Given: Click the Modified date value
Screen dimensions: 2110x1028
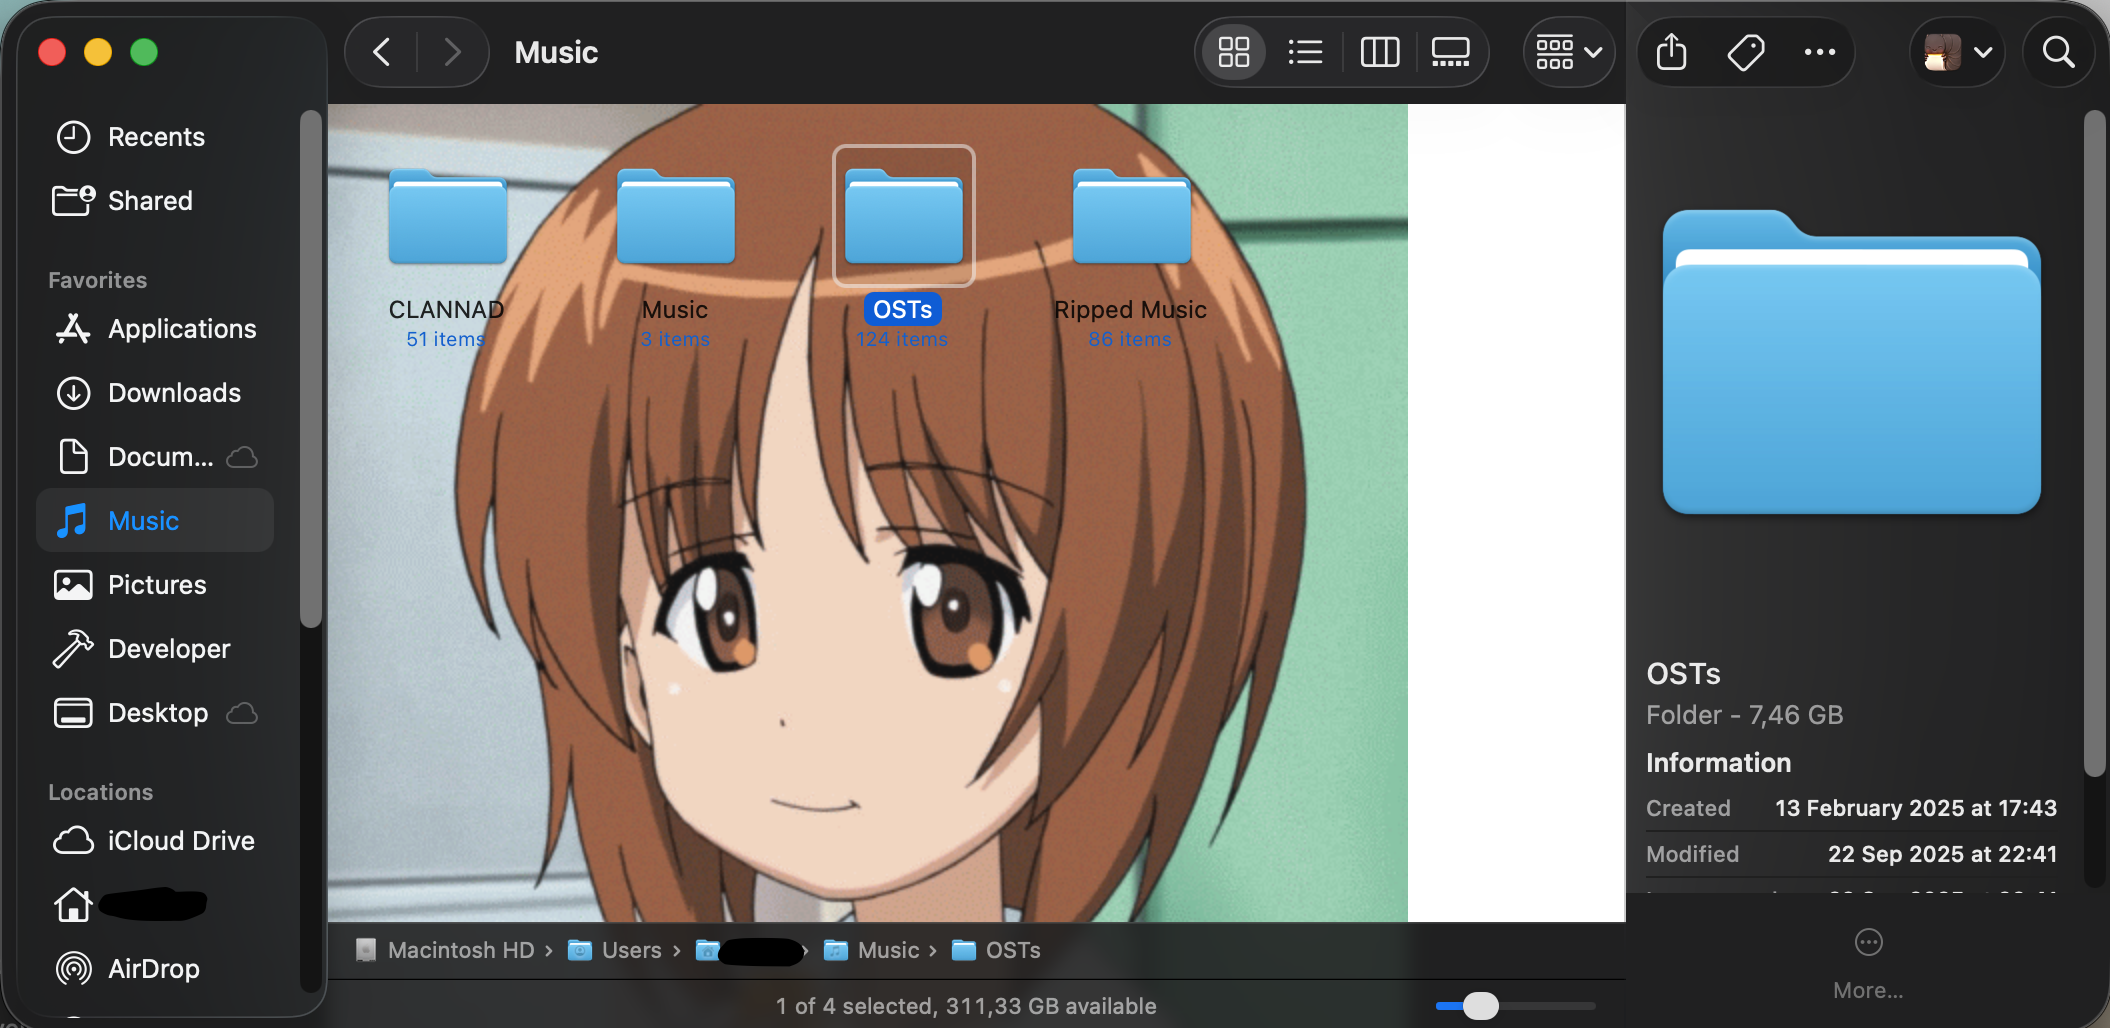Looking at the screenshot, I should [x=1942, y=854].
